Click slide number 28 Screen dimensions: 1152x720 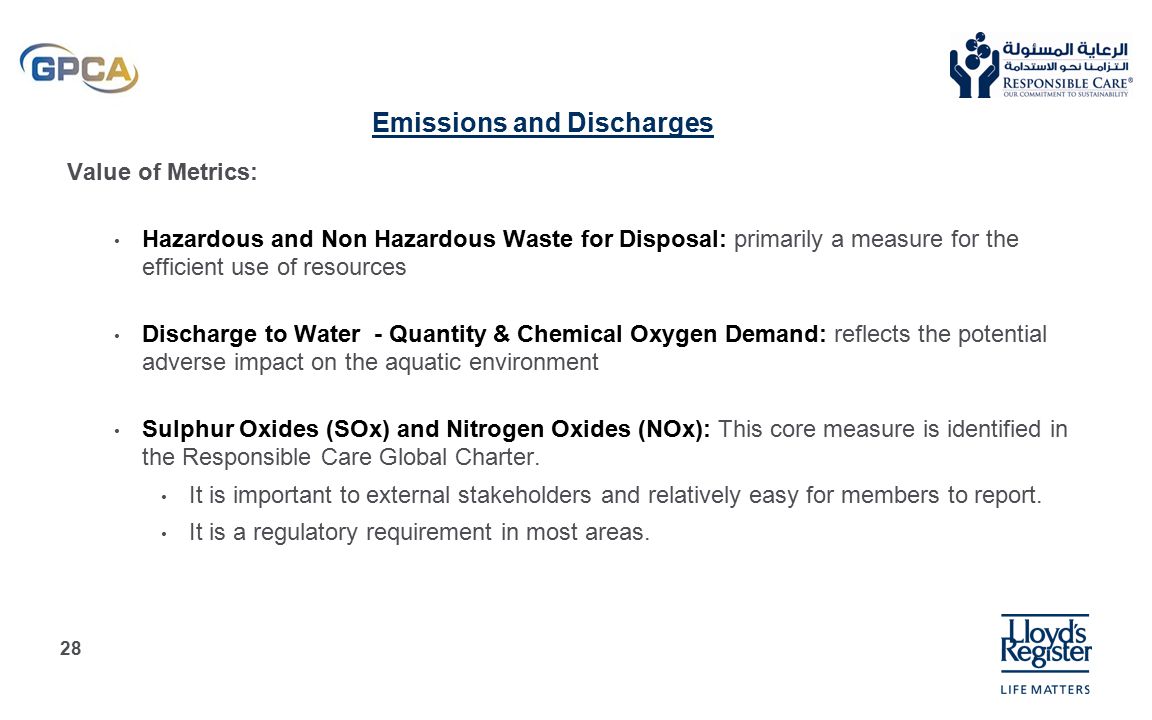click(71, 648)
